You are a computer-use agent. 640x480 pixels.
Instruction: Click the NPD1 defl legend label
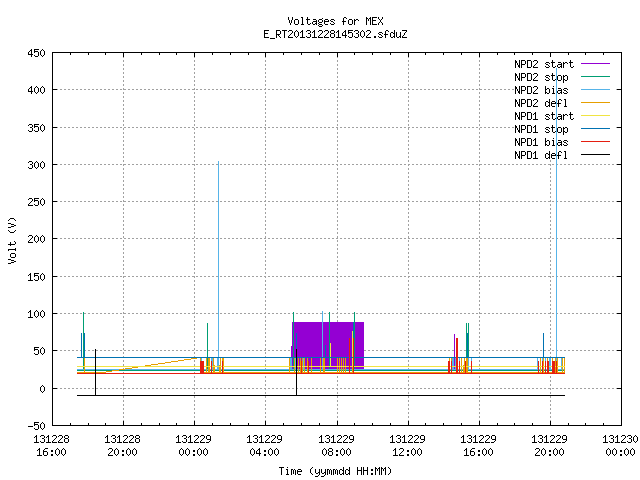[x=541, y=155]
